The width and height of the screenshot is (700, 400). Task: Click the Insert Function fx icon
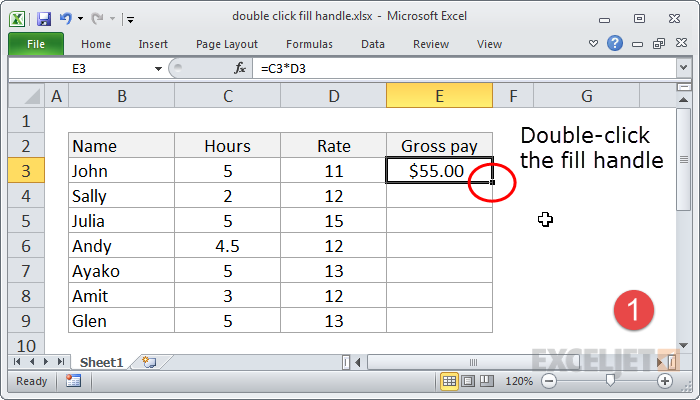pyautogui.click(x=240, y=68)
